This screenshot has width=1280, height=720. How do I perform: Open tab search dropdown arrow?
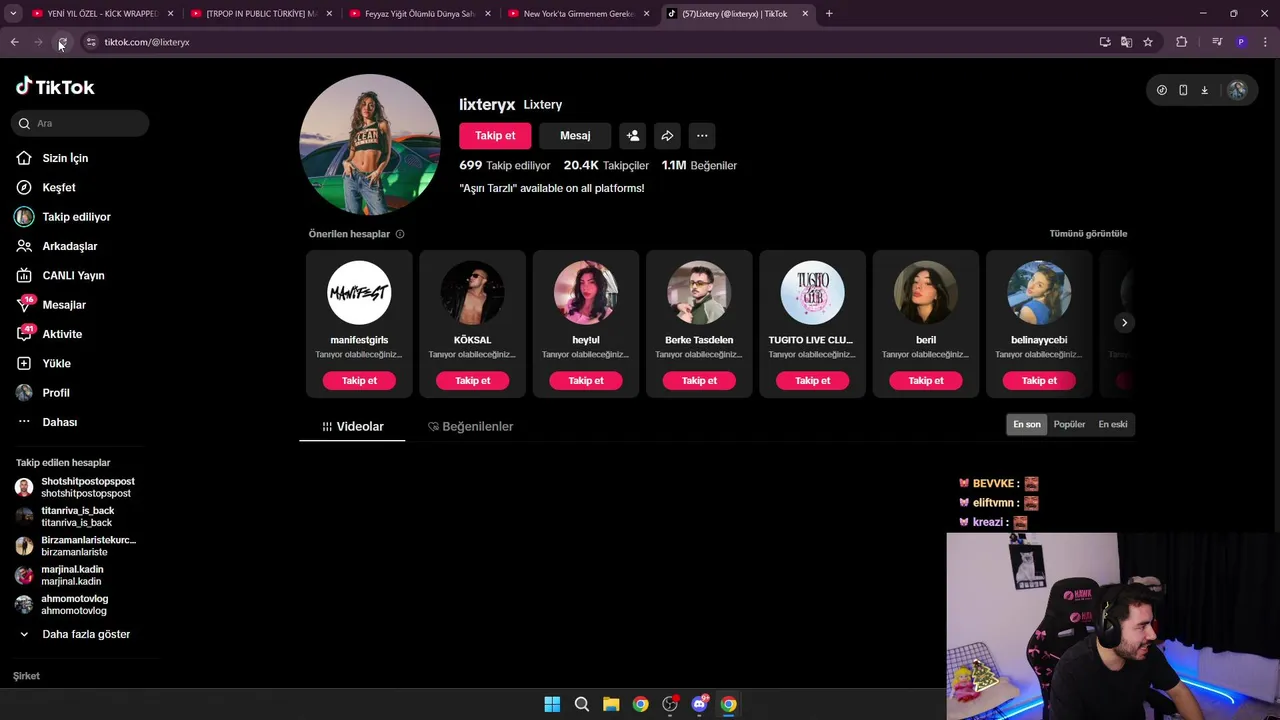13,14
